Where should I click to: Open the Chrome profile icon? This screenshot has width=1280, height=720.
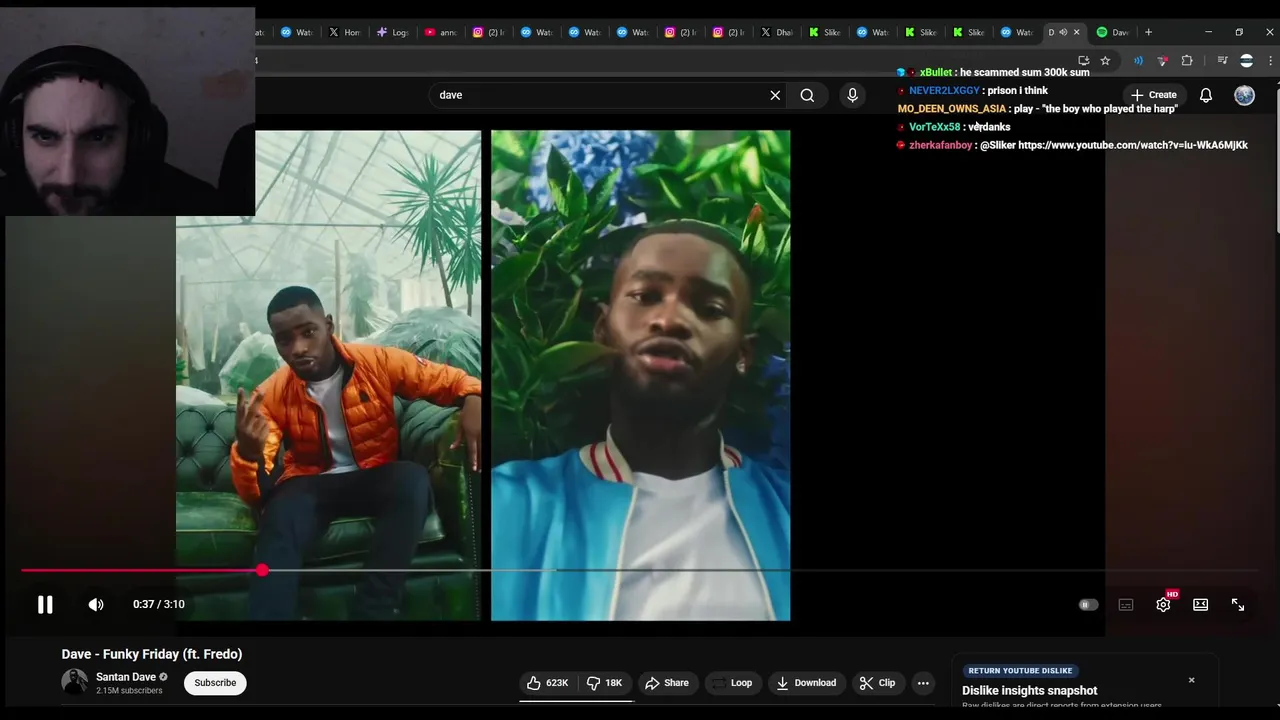pos(1246,61)
